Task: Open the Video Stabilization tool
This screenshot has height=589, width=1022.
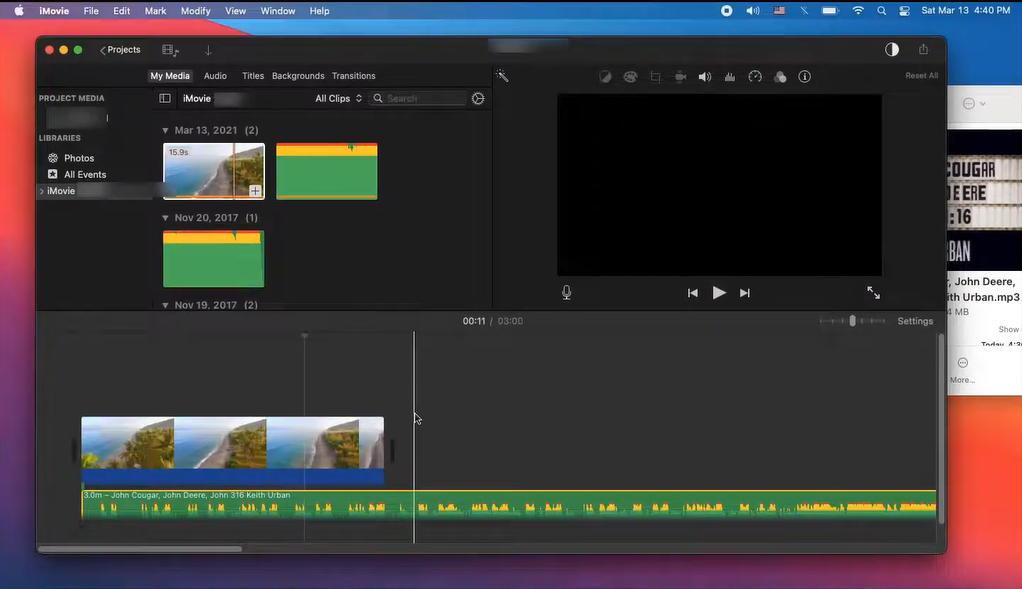Action: point(680,76)
